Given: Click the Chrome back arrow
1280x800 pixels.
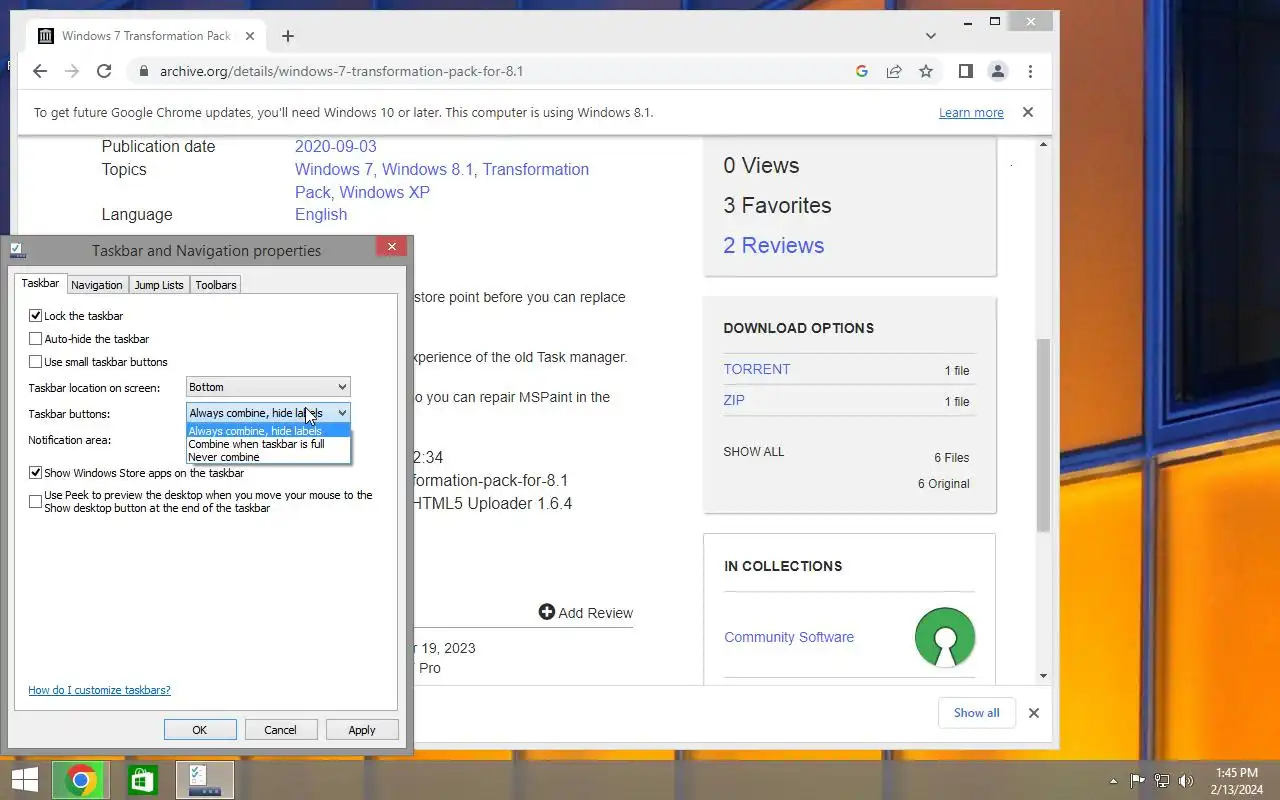Looking at the screenshot, I should pyautogui.click(x=40, y=71).
